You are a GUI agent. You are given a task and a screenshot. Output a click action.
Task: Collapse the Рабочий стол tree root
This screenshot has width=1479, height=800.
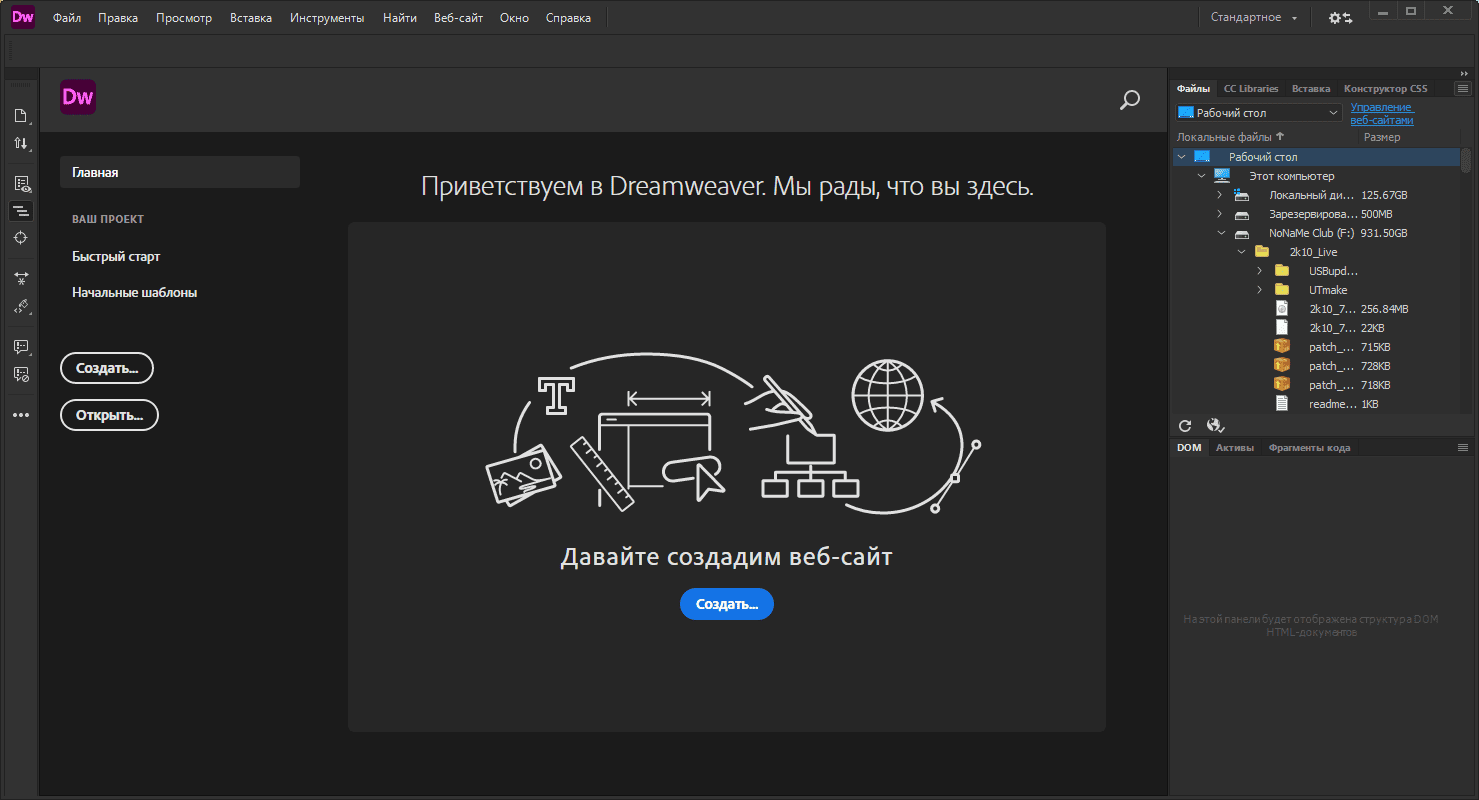point(1182,157)
